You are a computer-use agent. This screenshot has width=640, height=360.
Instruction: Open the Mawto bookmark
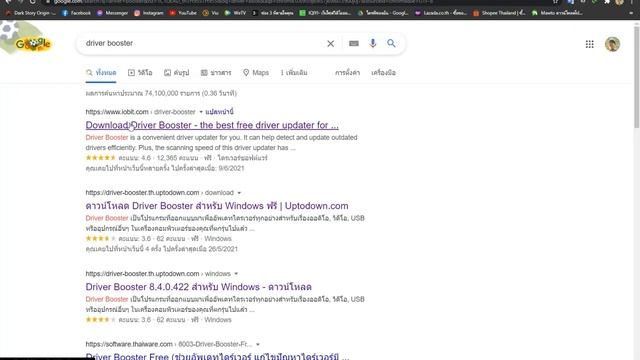[x=558, y=13]
